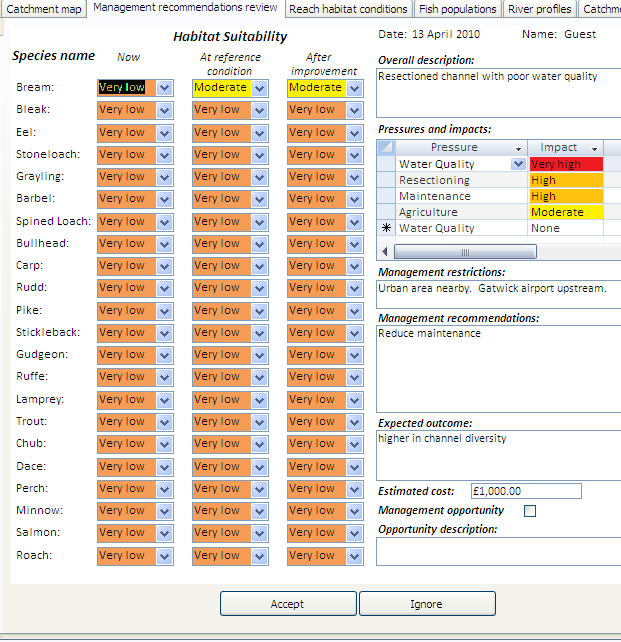Open Water Quality pressure dropdown arrow
Screen dimensions: 621x642
tap(518, 164)
